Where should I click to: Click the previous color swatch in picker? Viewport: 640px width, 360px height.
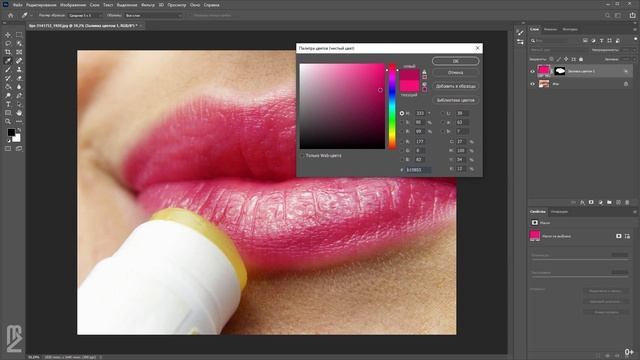click(x=409, y=86)
